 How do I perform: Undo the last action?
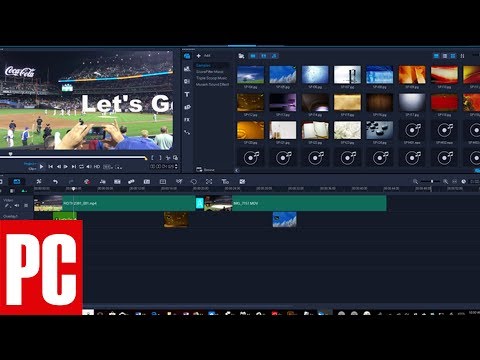55,181
